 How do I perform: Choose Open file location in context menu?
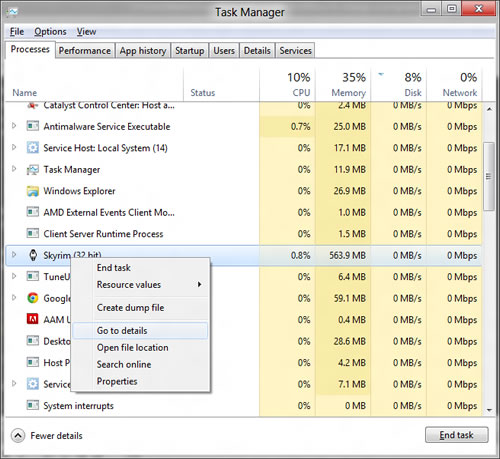point(141,348)
